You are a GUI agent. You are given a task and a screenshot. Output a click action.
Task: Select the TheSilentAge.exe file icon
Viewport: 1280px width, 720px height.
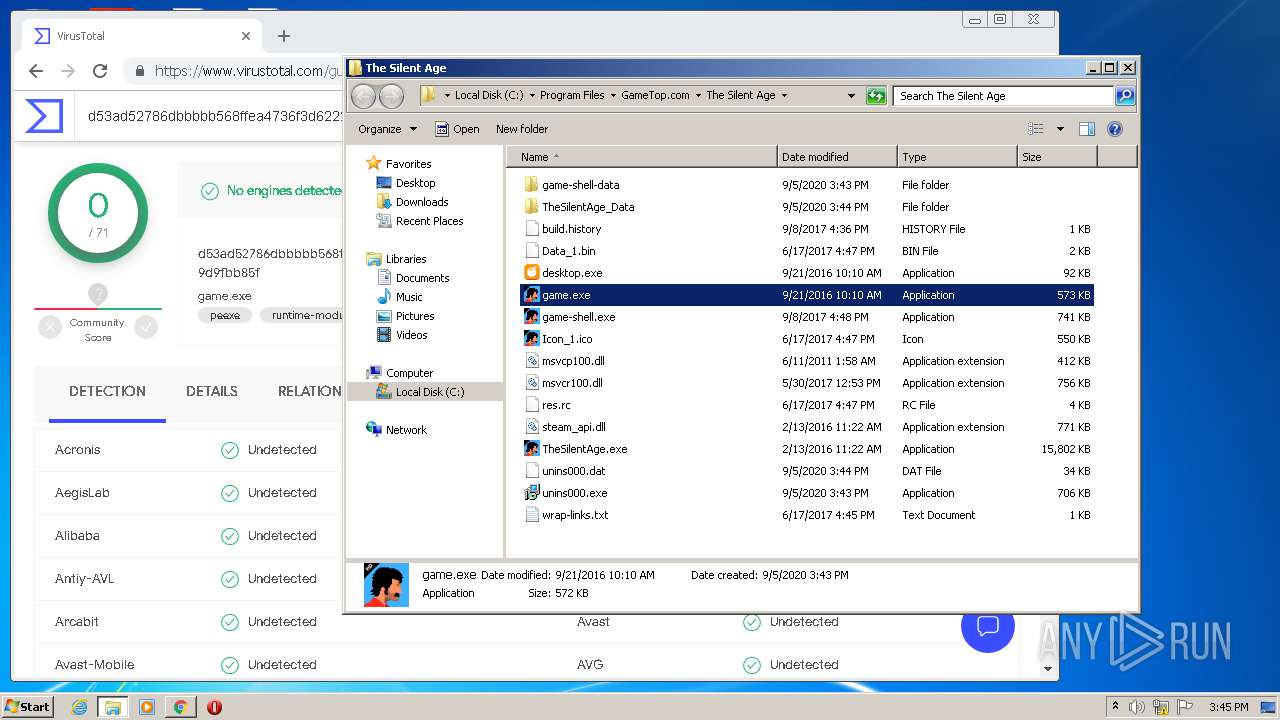(x=532, y=449)
